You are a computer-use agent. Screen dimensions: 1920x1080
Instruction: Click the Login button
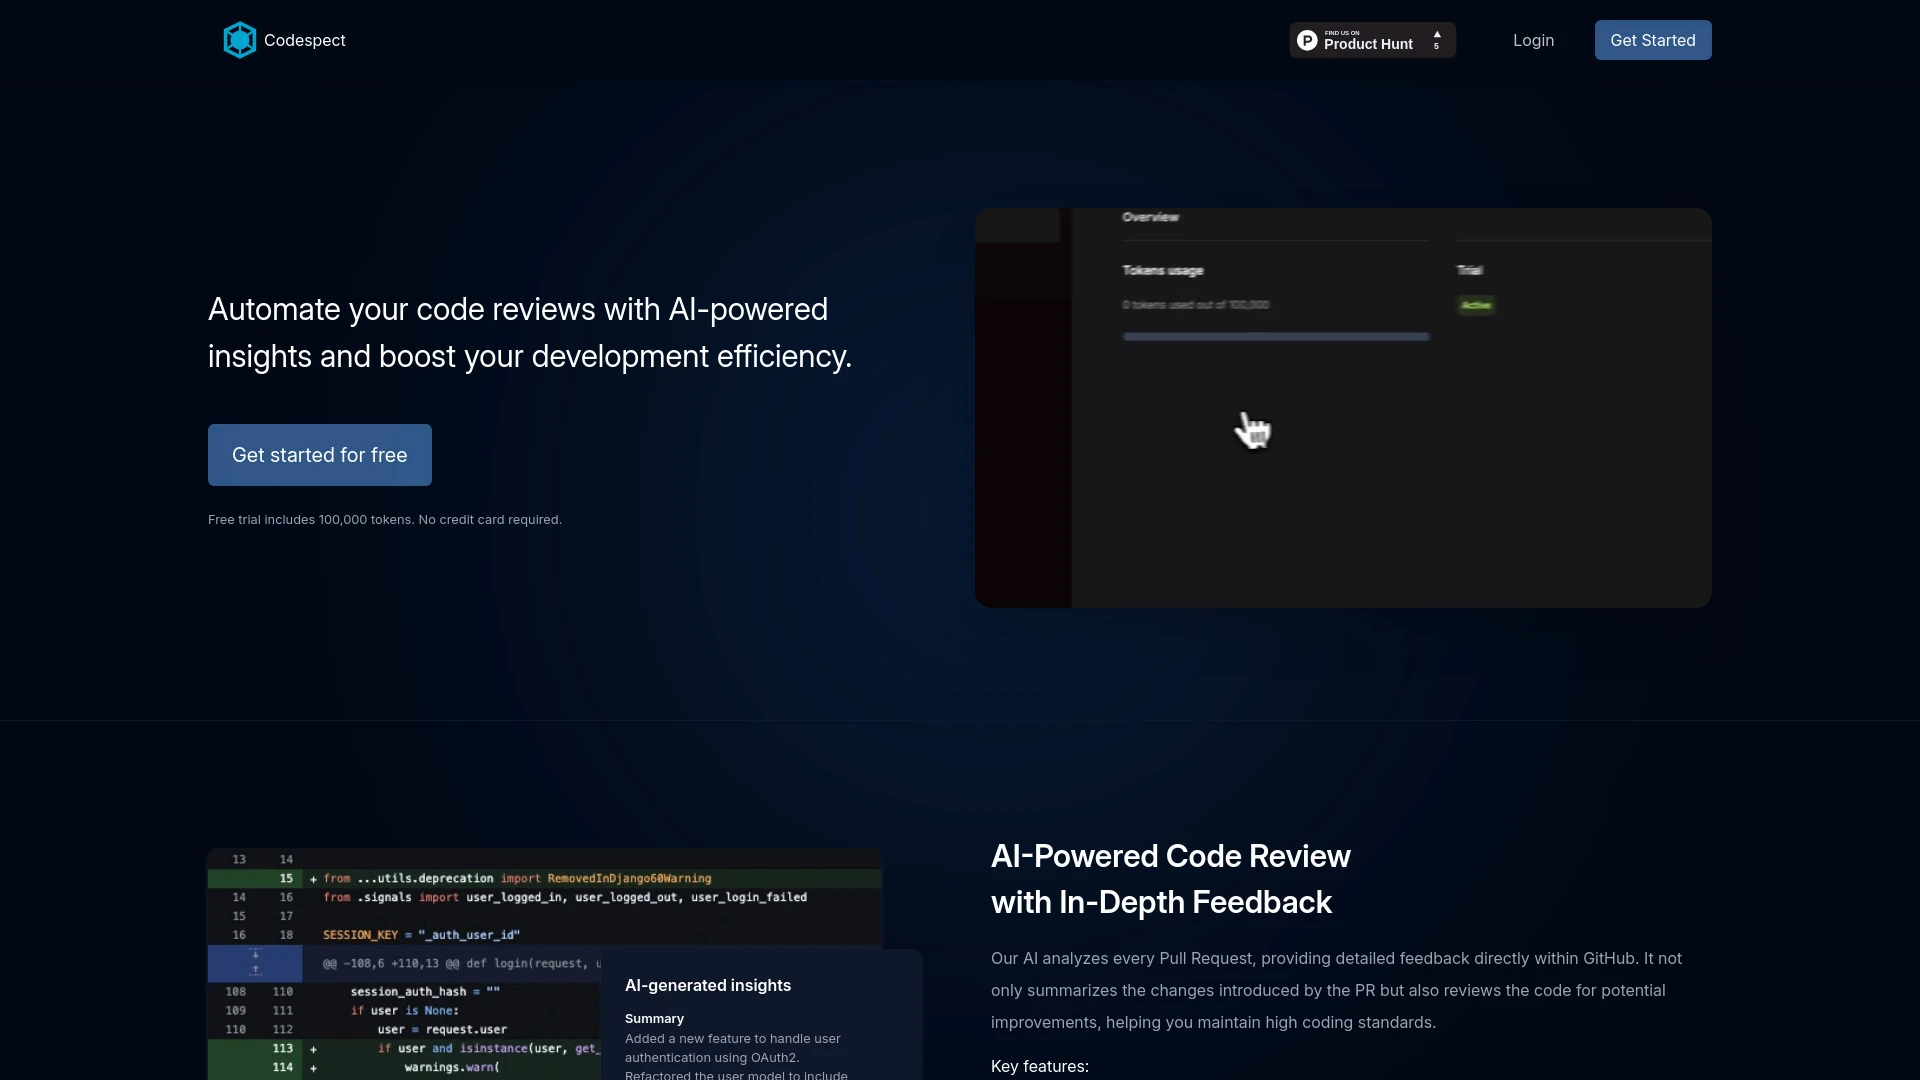[1532, 40]
